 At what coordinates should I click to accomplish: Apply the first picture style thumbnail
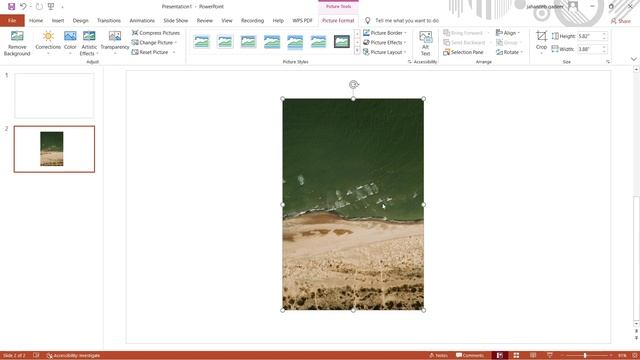point(202,42)
